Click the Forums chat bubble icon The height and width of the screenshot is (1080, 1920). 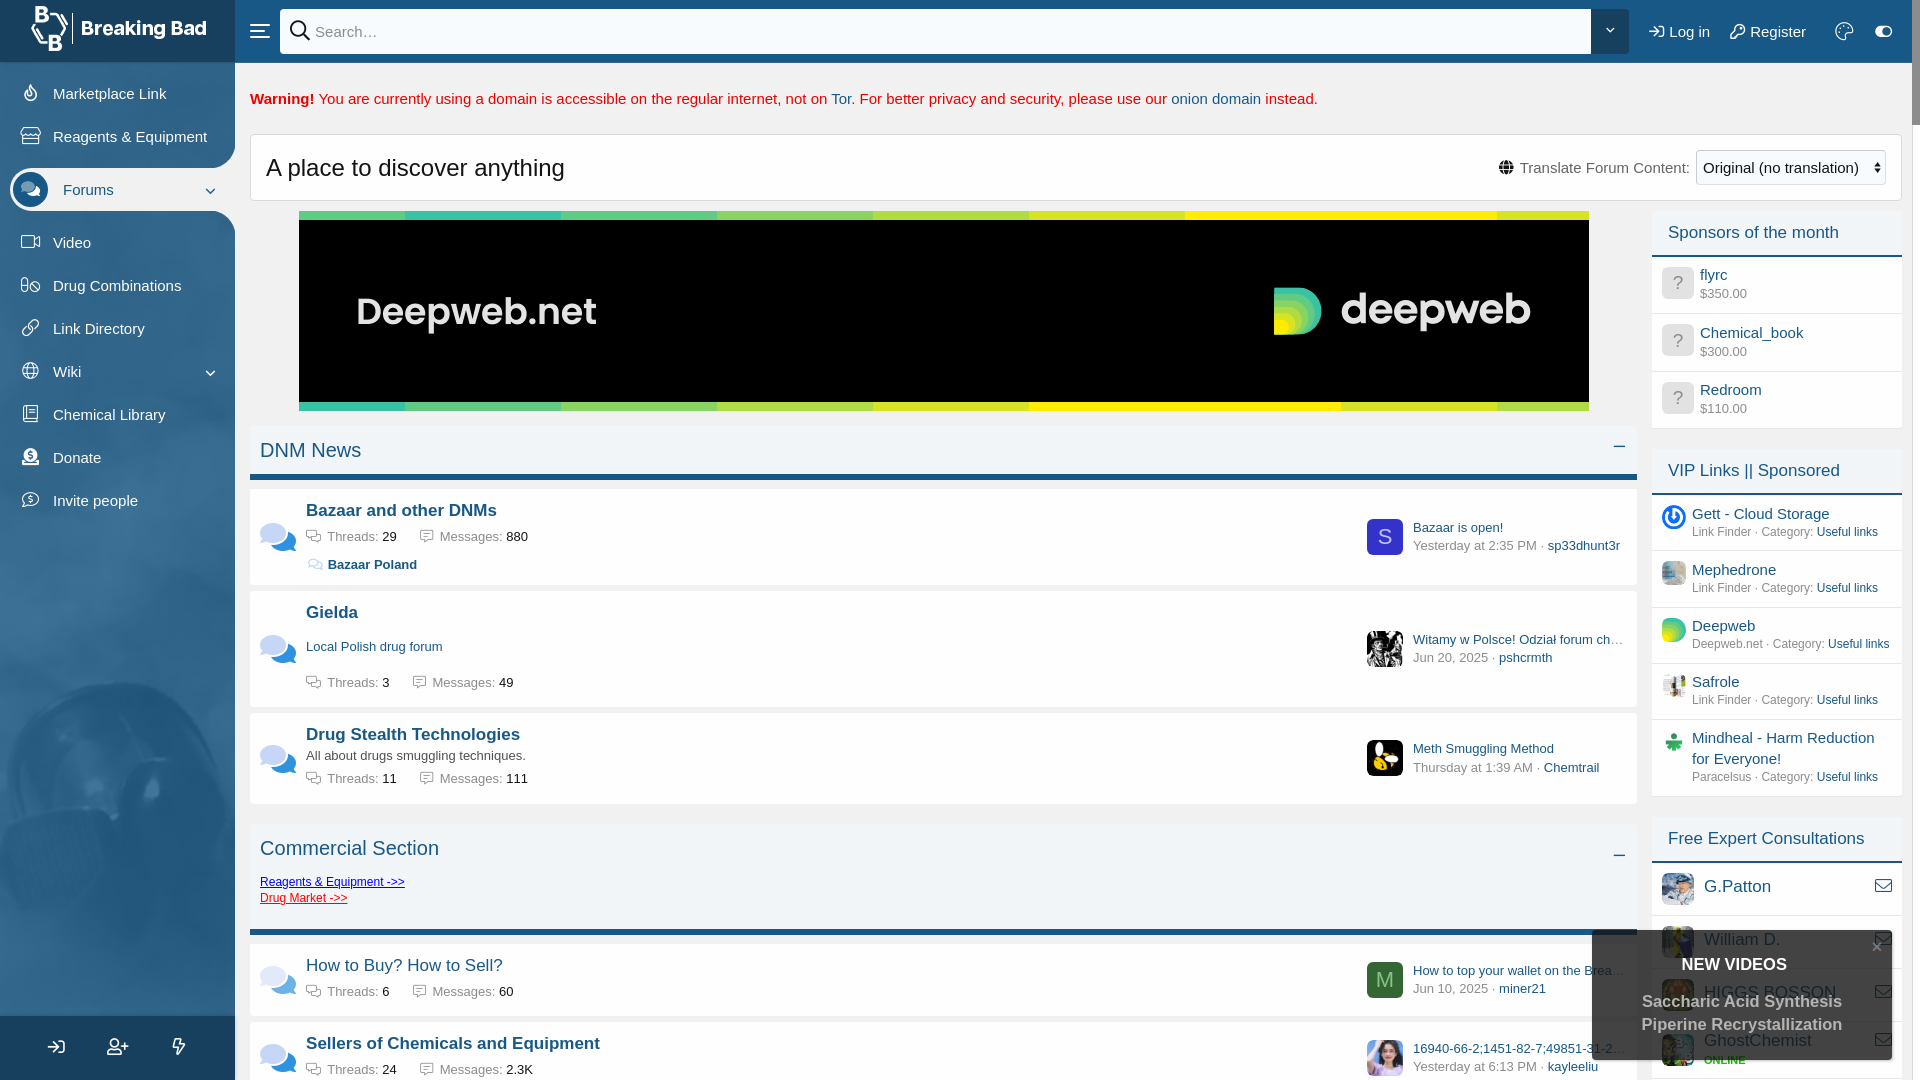[30, 189]
